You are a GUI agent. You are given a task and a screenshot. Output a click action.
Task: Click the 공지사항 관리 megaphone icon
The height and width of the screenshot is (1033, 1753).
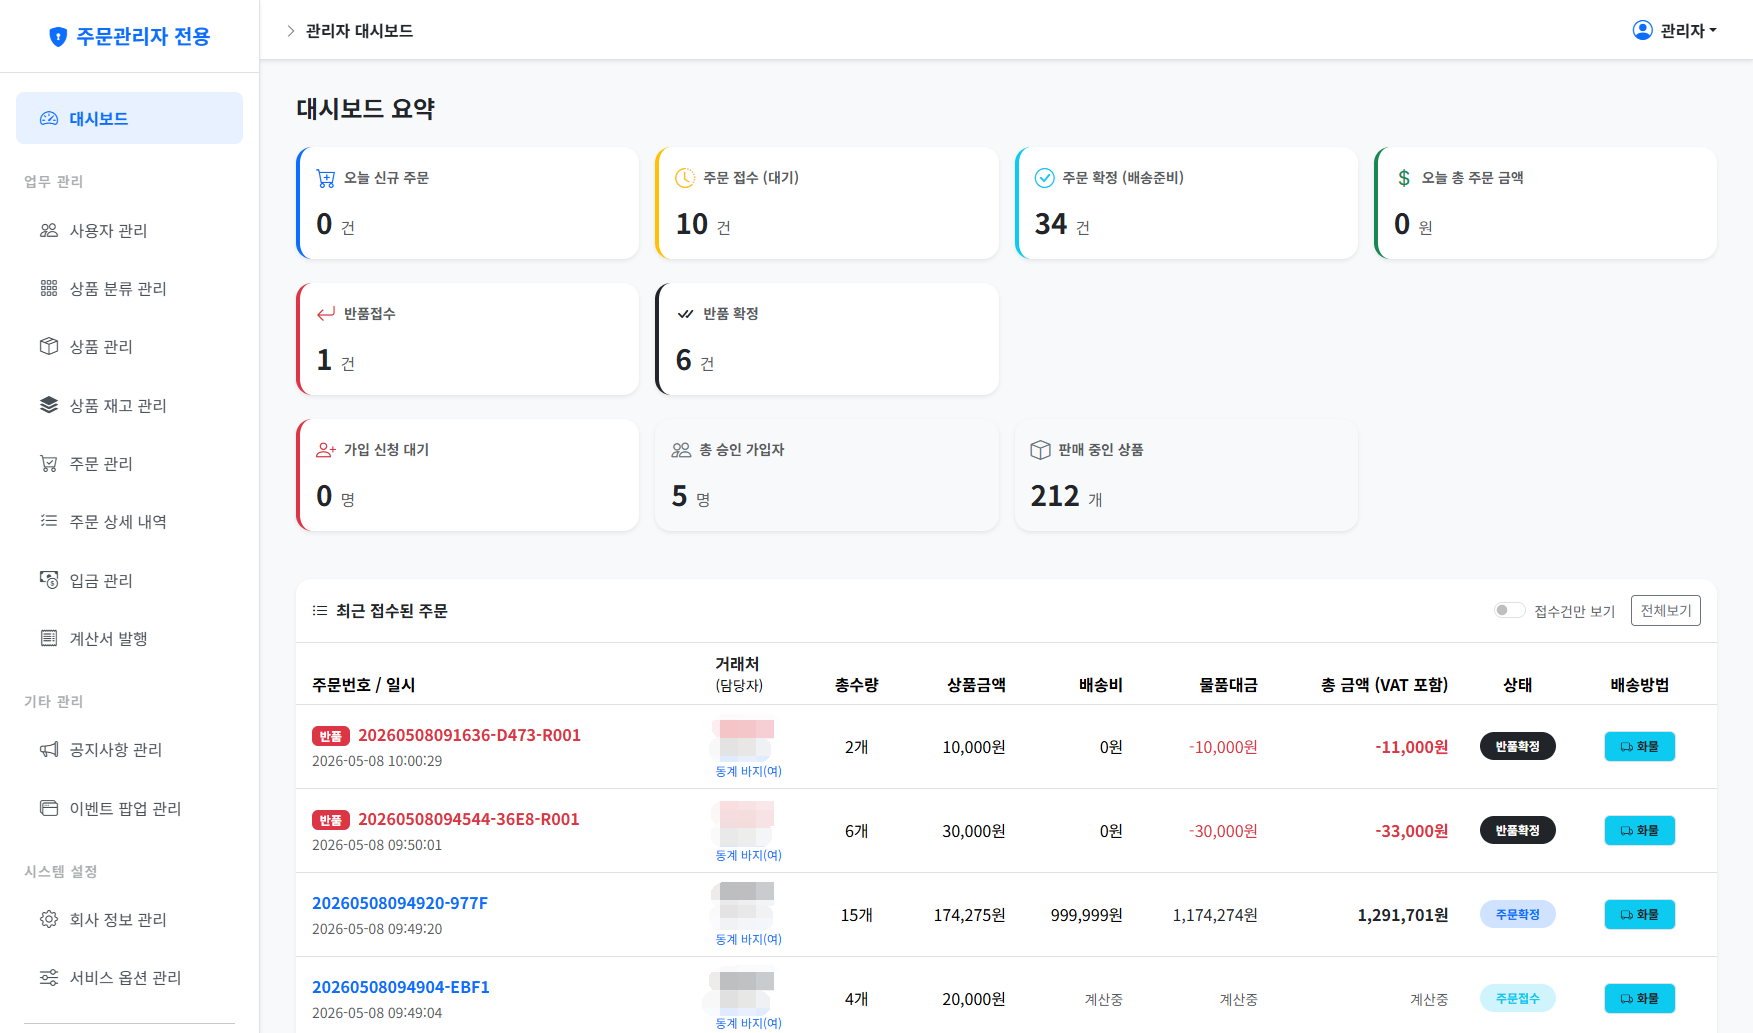click(x=49, y=749)
